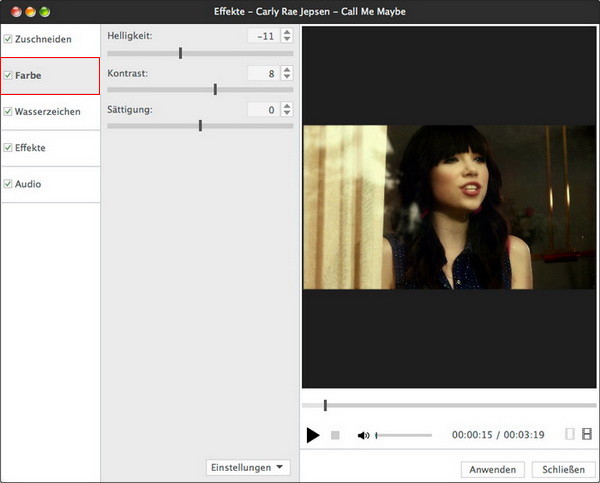Close the Effekte window with red button
This screenshot has width=600, height=483.
point(16,12)
